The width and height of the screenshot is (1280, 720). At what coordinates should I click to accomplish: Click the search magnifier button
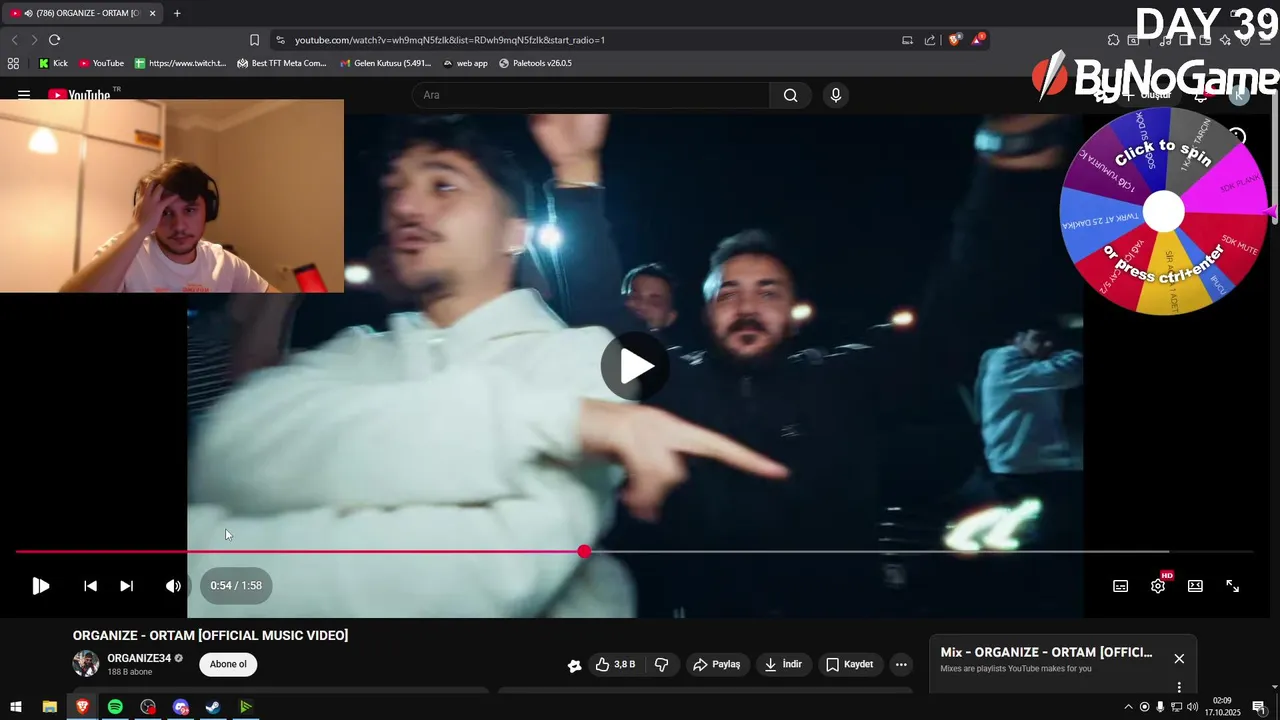click(x=790, y=95)
